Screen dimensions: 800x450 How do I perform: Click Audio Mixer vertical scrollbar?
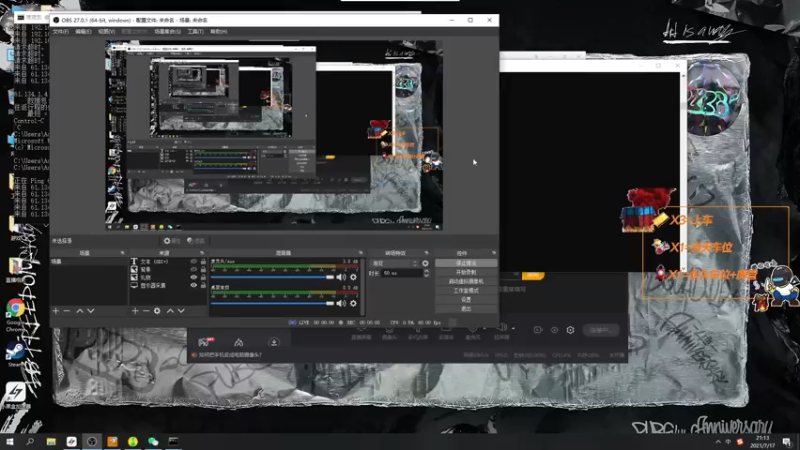pos(363,286)
